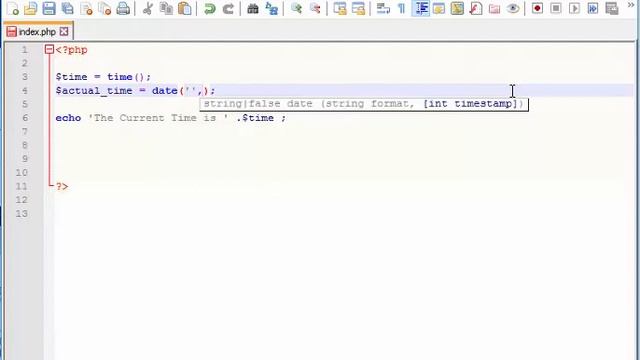Viewport: 640px width, 360px height.
Task: Click '.$time' at the end of line 6
Action: click(x=255, y=118)
